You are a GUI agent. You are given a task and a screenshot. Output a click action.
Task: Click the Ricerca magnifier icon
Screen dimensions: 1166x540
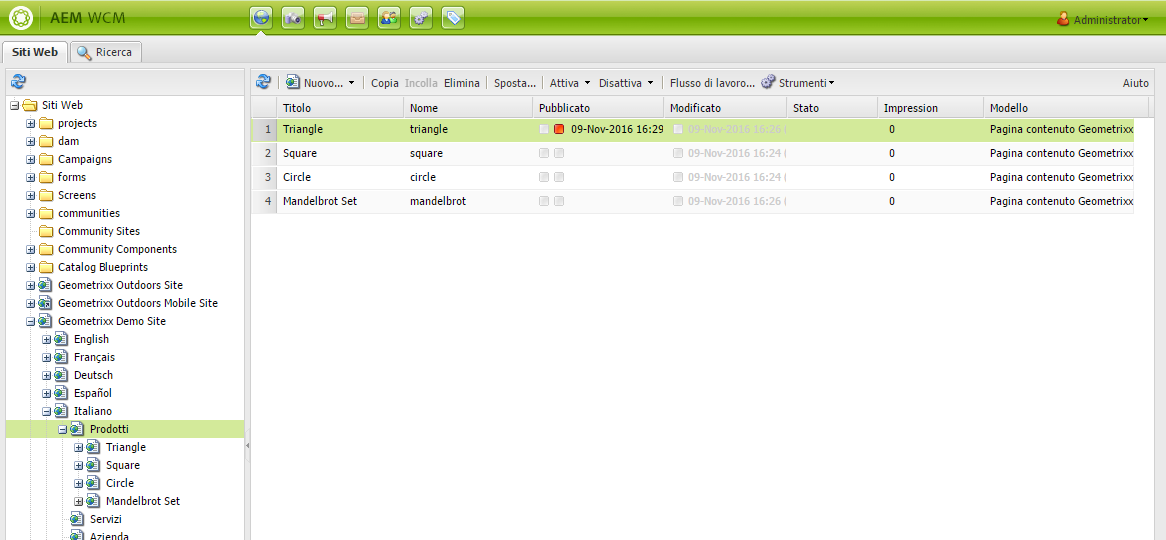(84, 53)
